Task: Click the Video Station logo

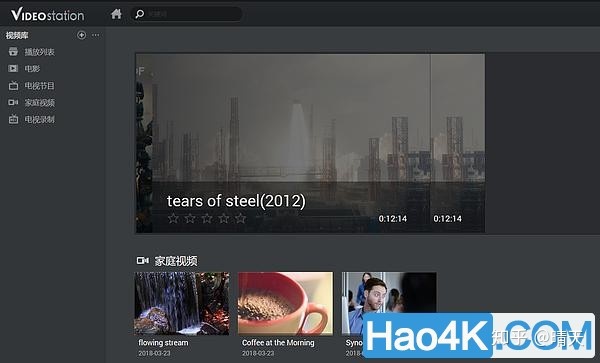Action: click(47, 15)
